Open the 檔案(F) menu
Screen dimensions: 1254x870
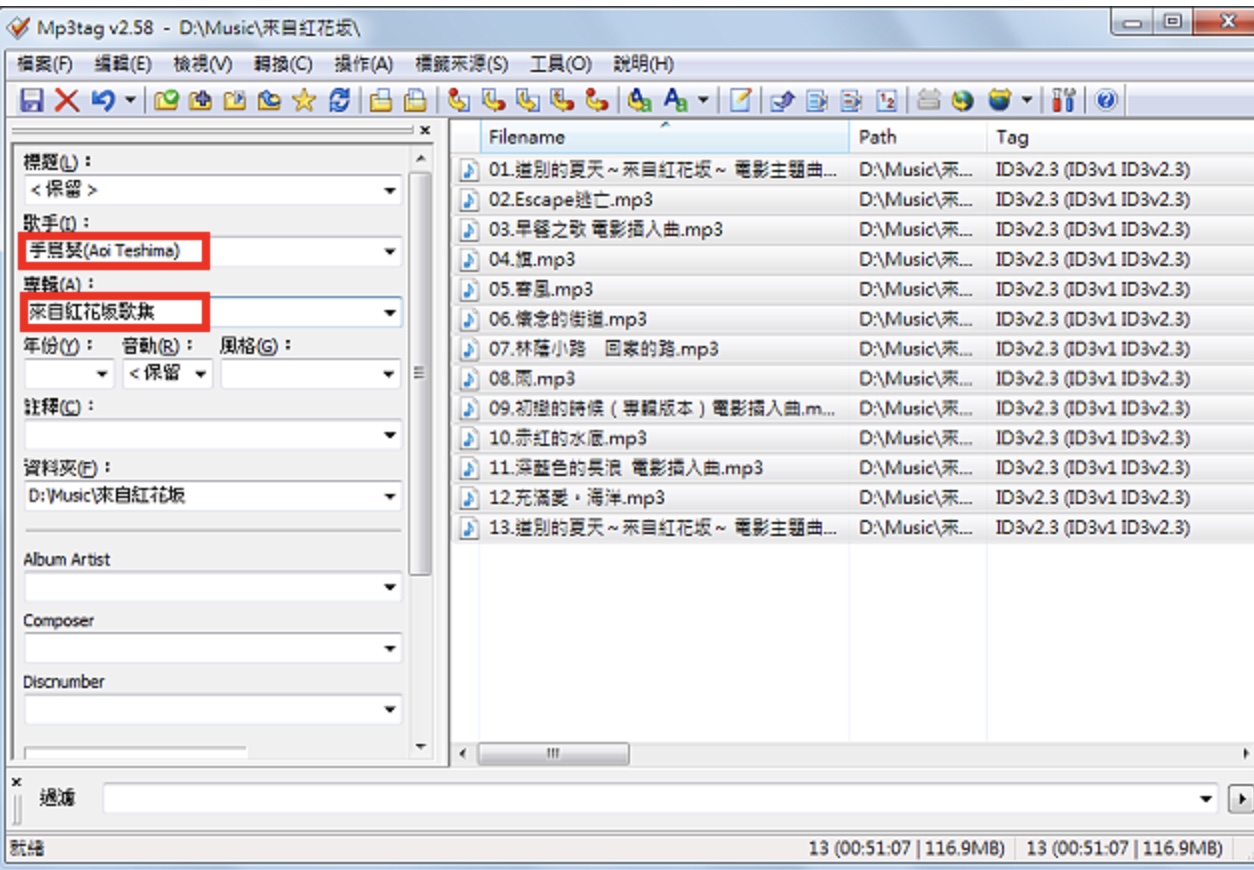(x=45, y=64)
